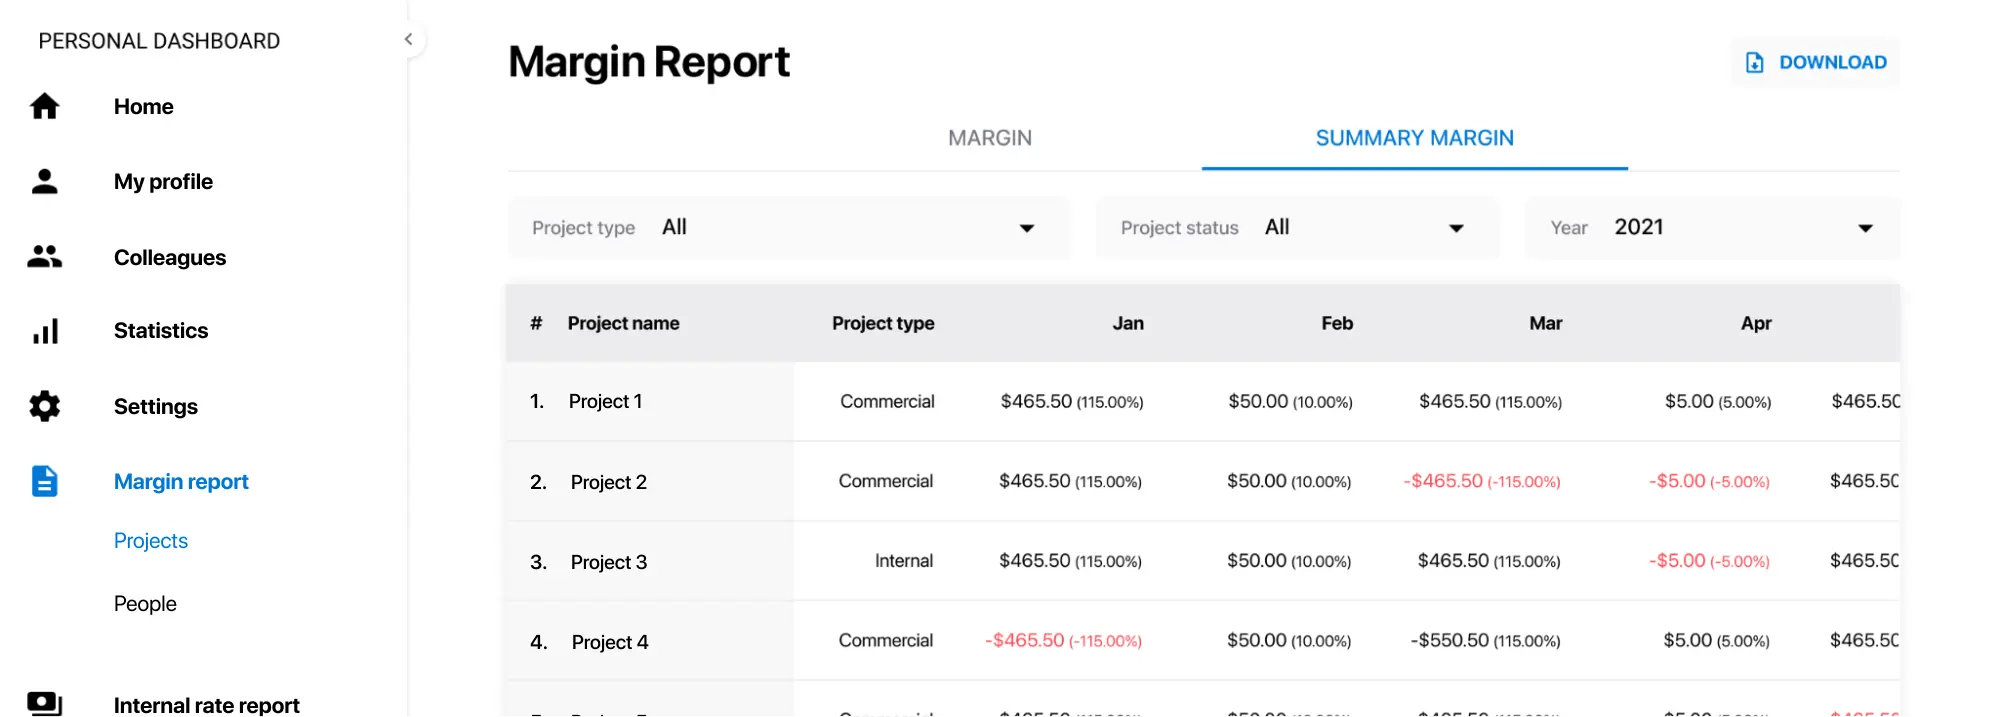Go to My profile

(x=163, y=181)
